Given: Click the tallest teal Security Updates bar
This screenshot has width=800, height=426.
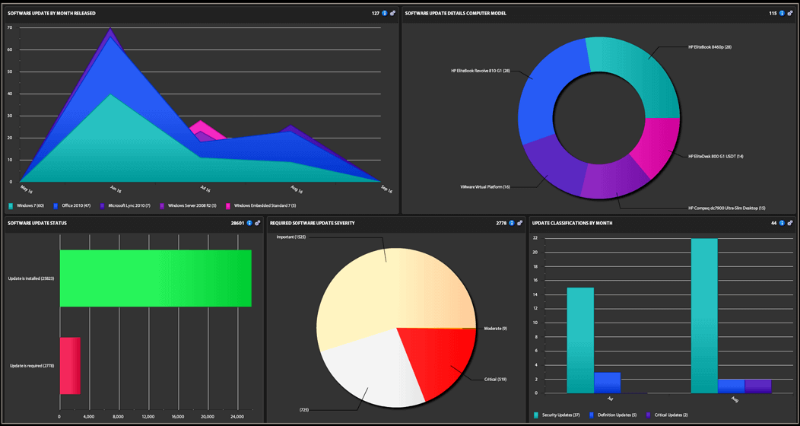Looking at the screenshot, I should pyautogui.click(x=704, y=316).
